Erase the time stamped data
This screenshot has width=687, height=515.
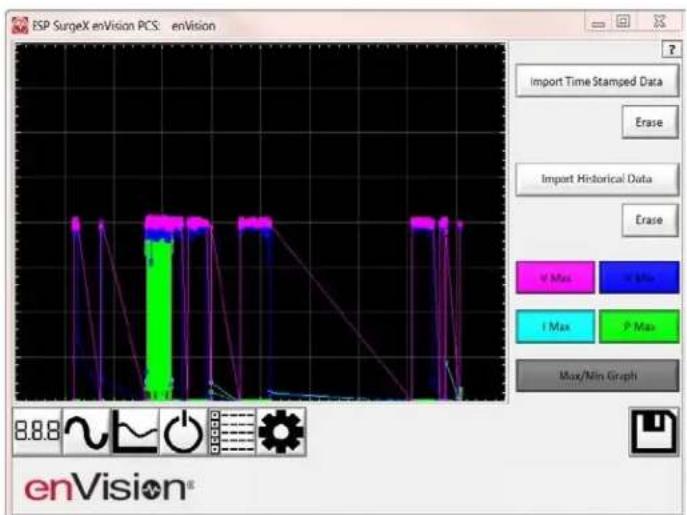pos(650,122)
